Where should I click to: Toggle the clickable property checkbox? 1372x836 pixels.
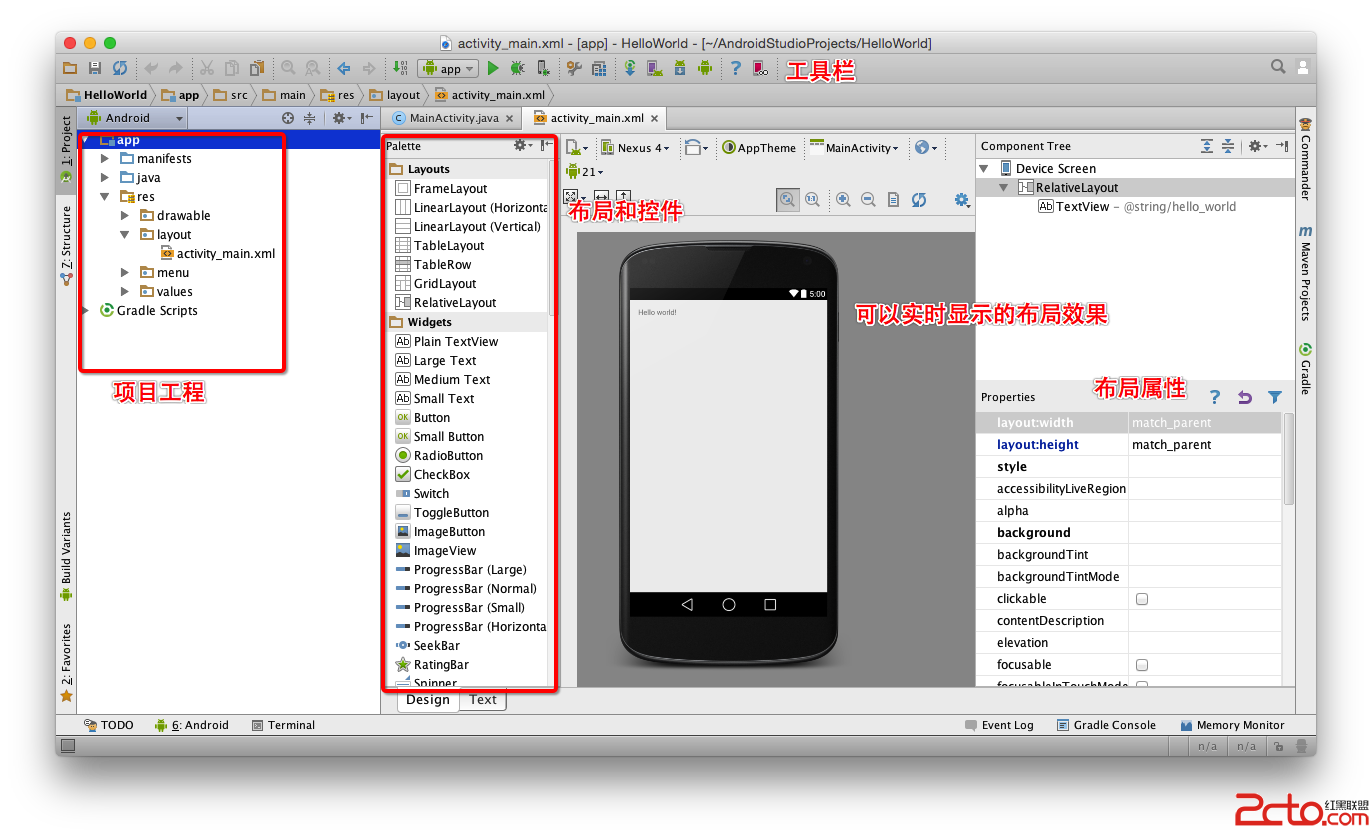1142,599
